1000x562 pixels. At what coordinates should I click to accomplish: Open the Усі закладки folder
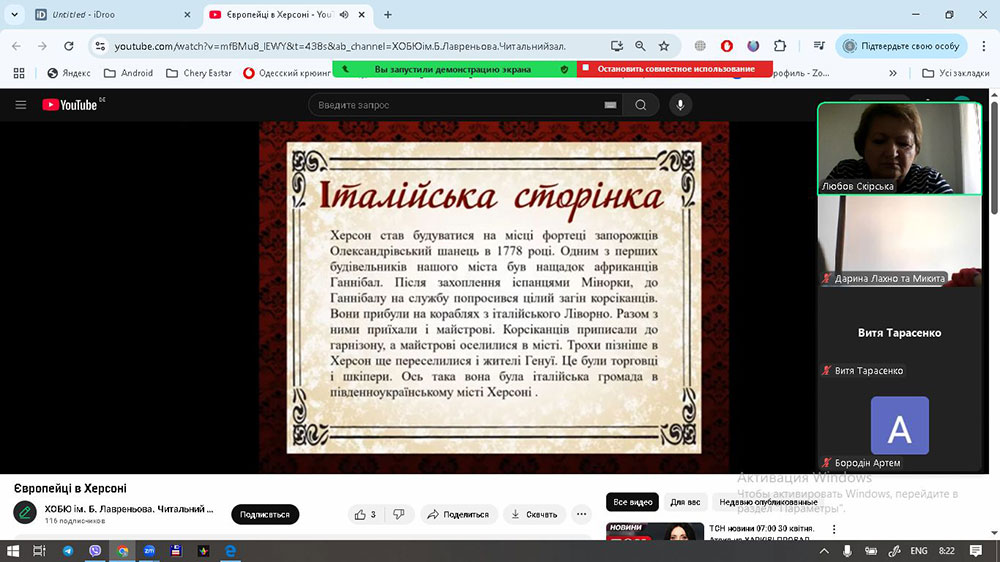(x=955, y=73)
